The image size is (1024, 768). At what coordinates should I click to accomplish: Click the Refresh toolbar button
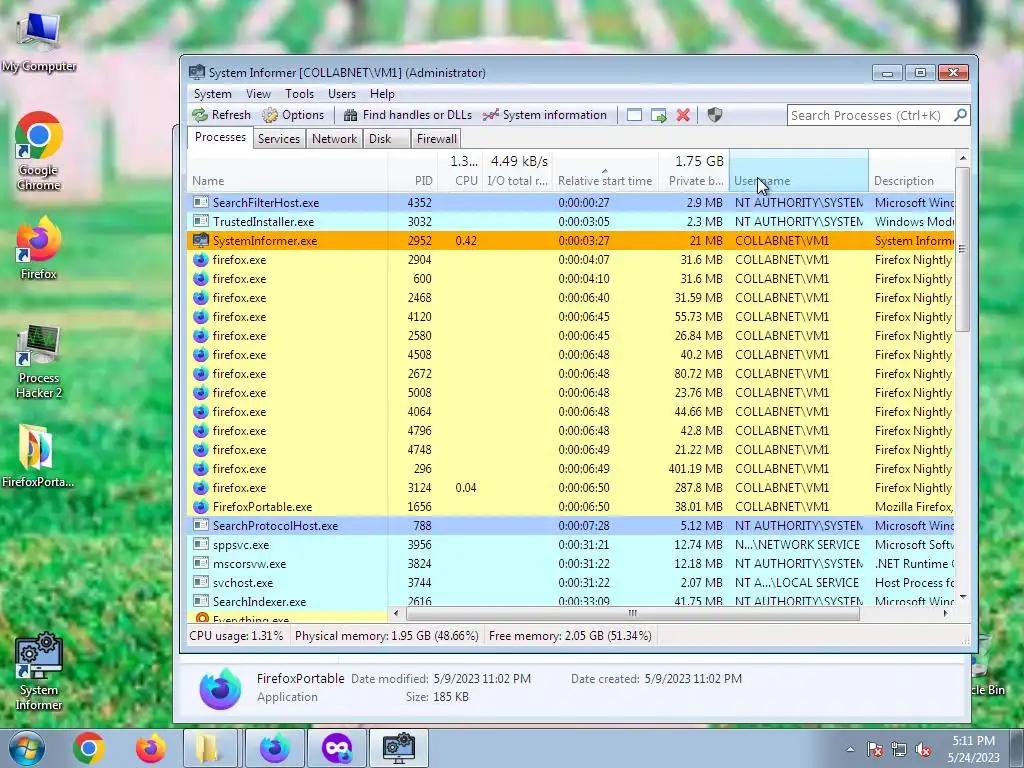(x=221, y=115)
